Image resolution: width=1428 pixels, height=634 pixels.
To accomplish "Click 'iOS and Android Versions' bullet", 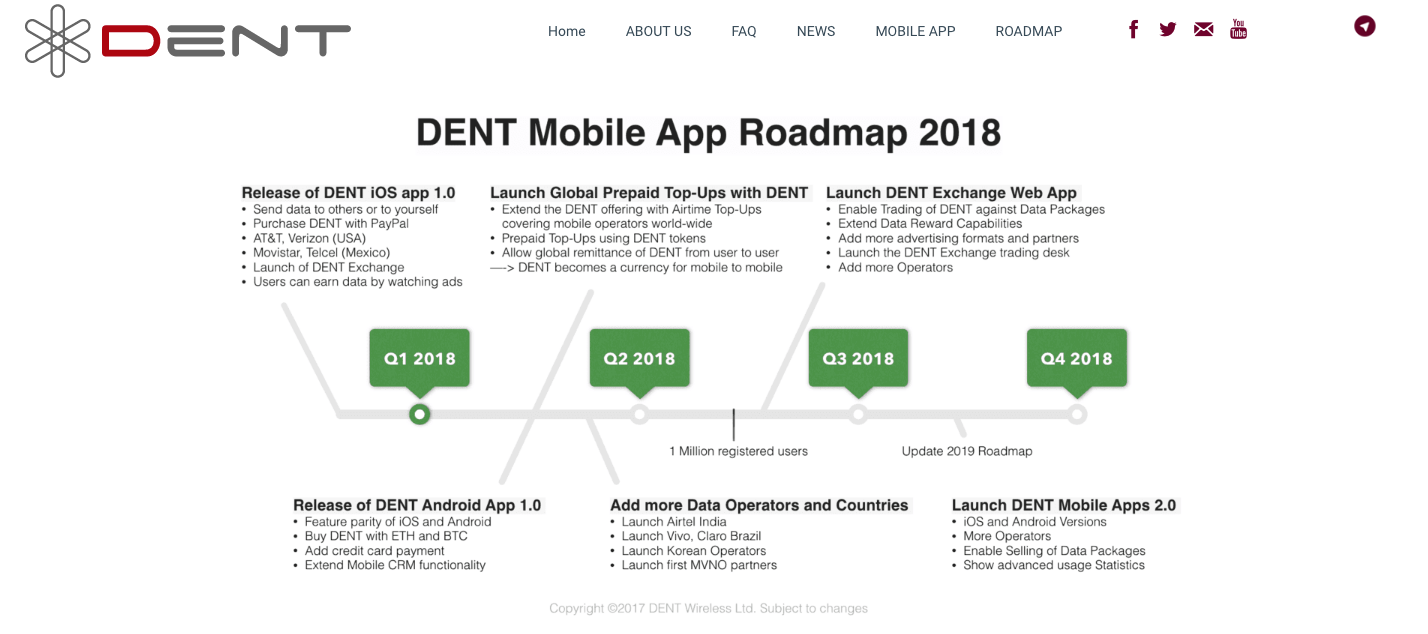I will [1035, 522].
